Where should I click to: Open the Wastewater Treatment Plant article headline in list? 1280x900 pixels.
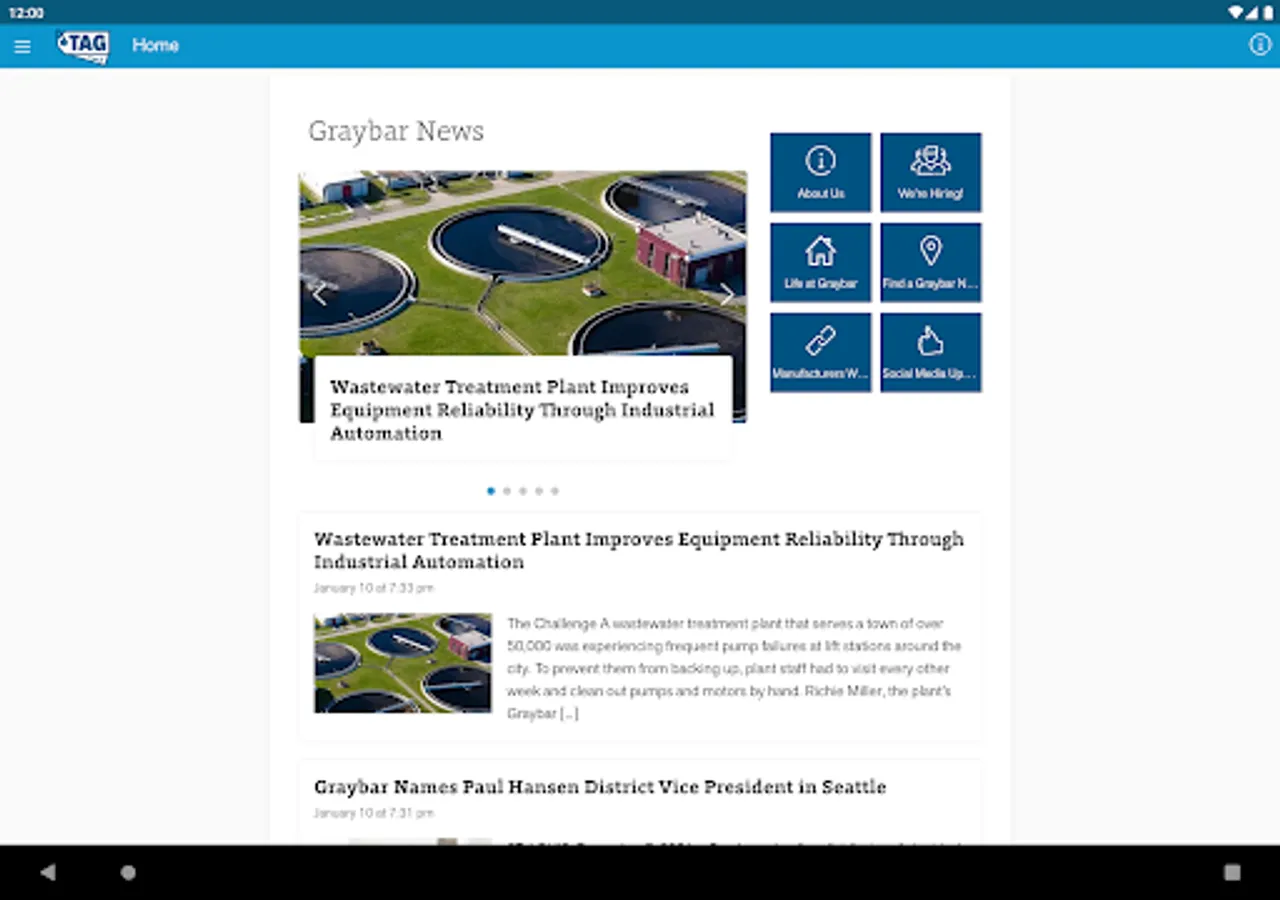[x=639, y=550]
